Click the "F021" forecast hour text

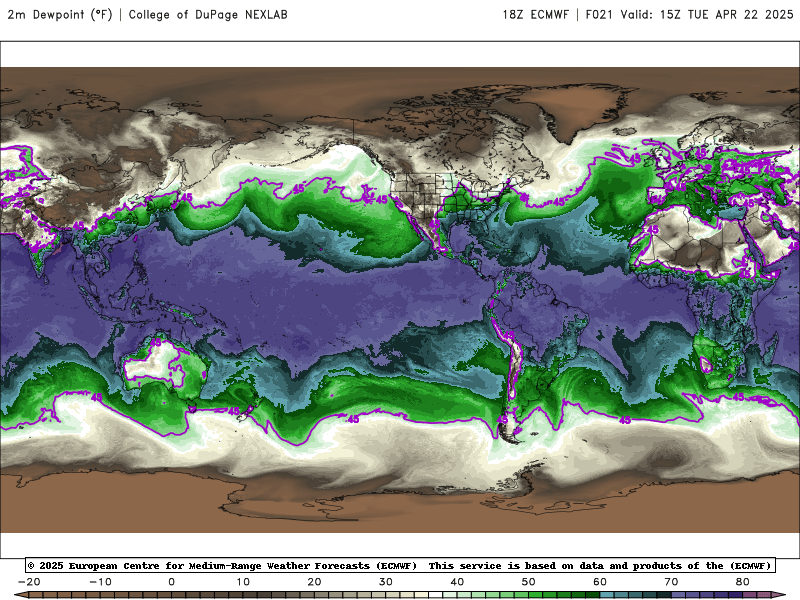599,15
